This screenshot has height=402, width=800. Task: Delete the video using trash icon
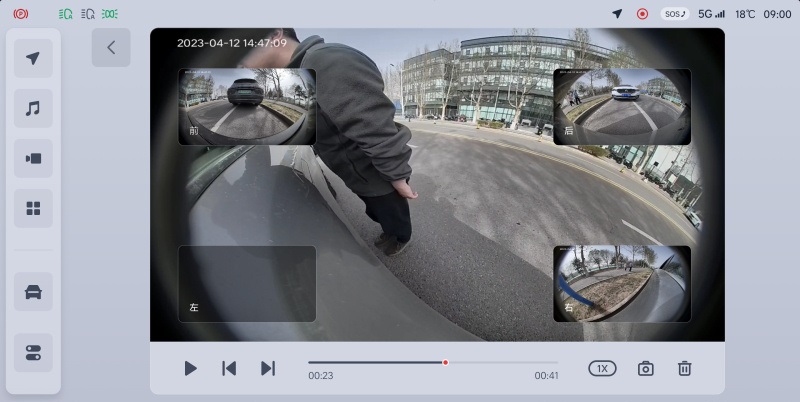click(x=684, y=368)
